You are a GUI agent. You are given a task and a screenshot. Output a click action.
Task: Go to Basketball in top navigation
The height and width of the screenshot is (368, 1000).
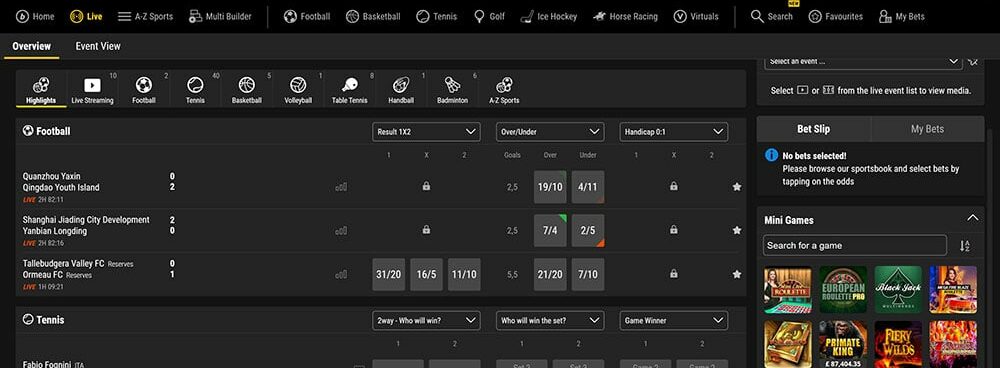[373, 17]
